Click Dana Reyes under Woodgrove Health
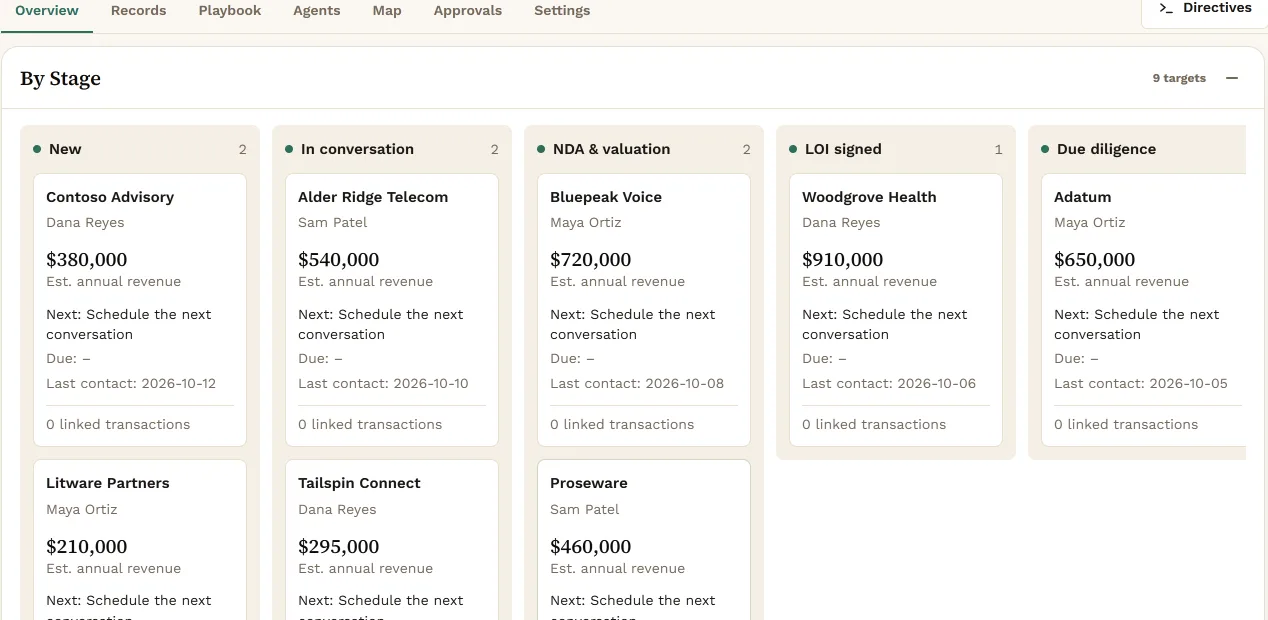The height and width of the screenshot is (620, 1268). (841, 222)
